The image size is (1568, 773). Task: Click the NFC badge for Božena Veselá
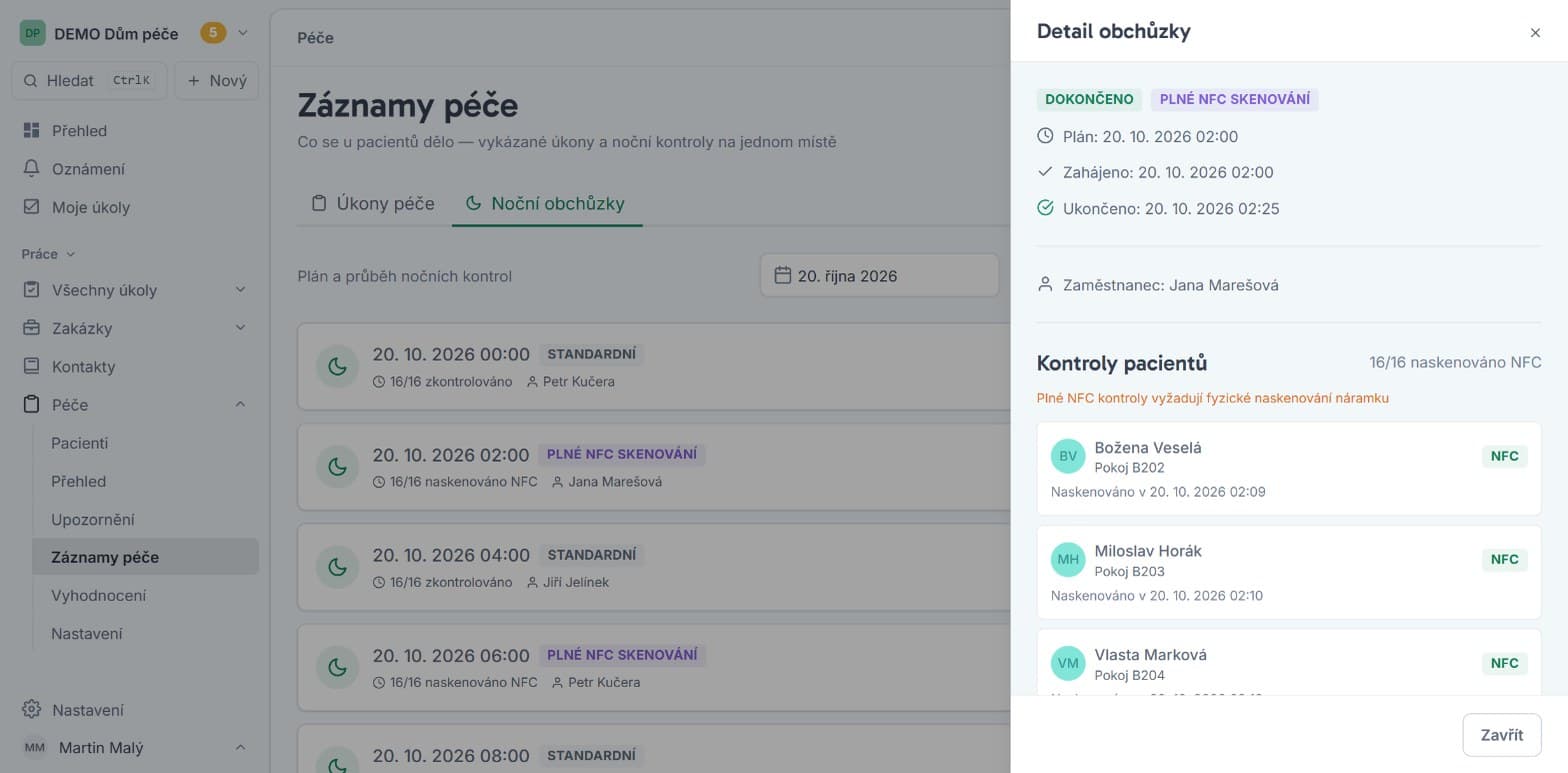(x=1505, y=456)
